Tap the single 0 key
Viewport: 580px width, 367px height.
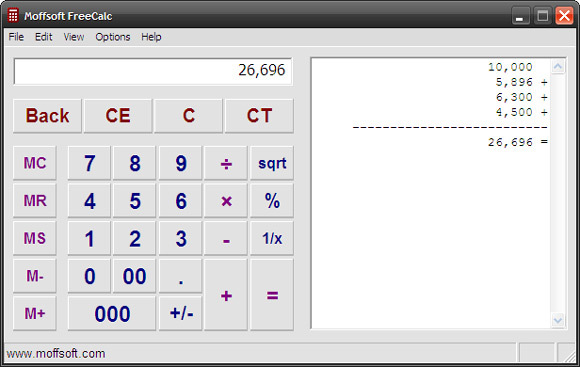click(89, 276)
